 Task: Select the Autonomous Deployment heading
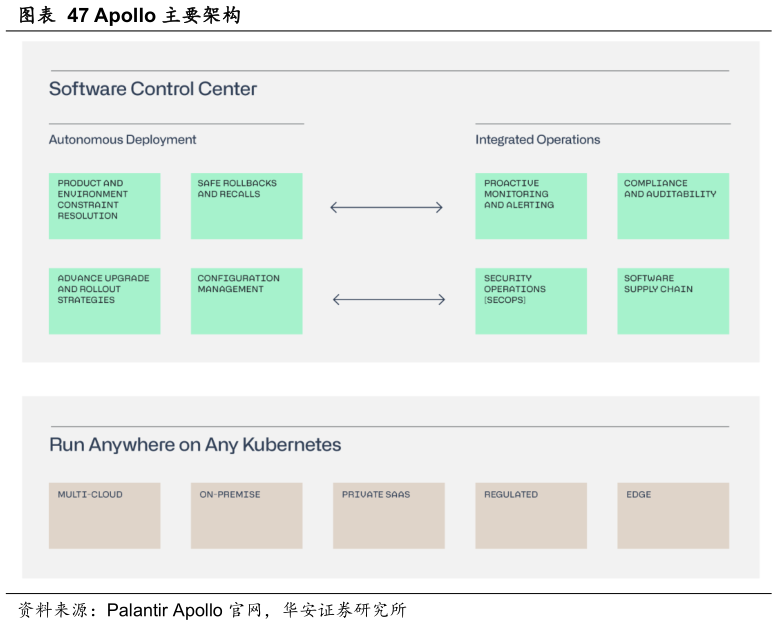(x=122, y=140)
